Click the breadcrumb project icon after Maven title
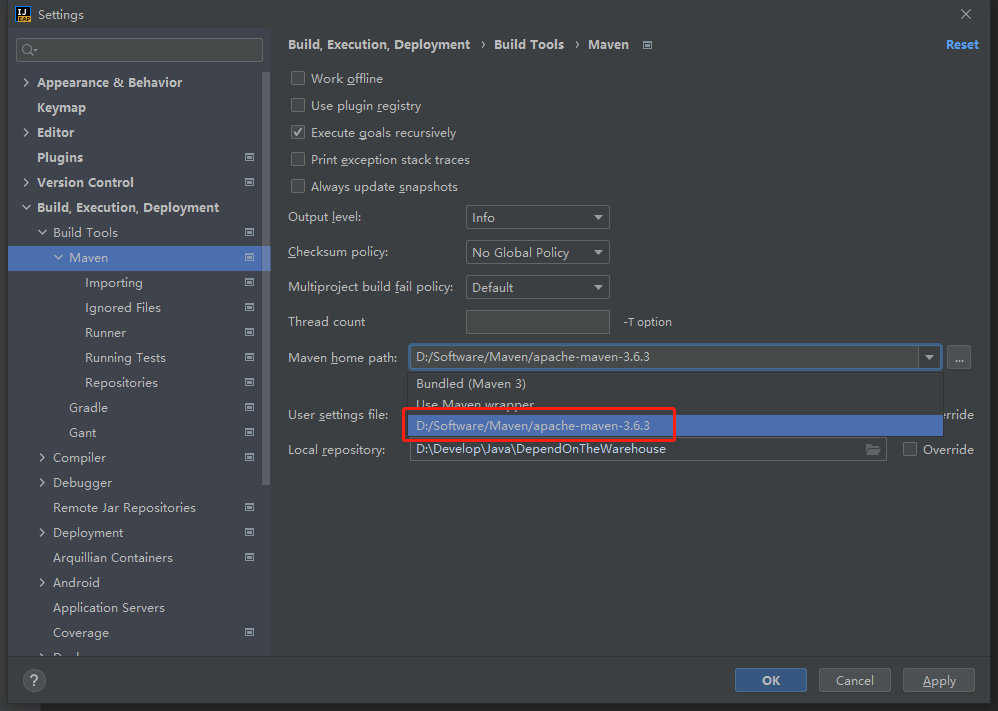 click(x=647, y=45)
